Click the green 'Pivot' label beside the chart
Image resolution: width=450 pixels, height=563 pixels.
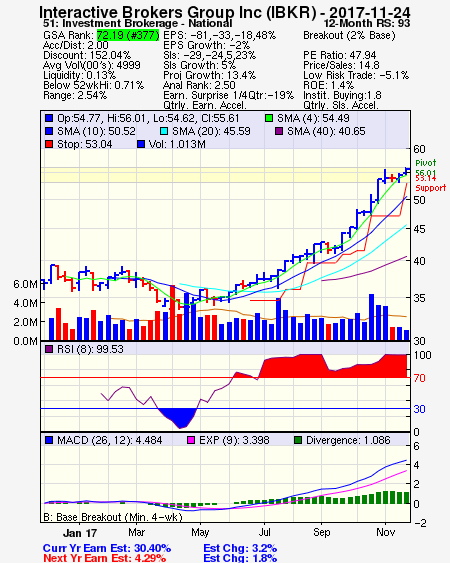click(x=426, y=163)
